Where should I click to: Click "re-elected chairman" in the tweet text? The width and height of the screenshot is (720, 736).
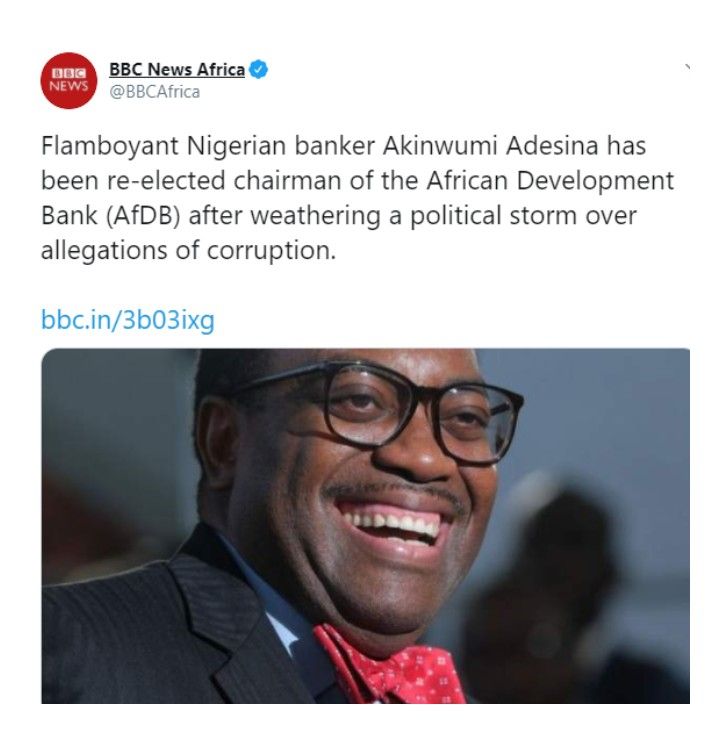[x=224, y=181]
